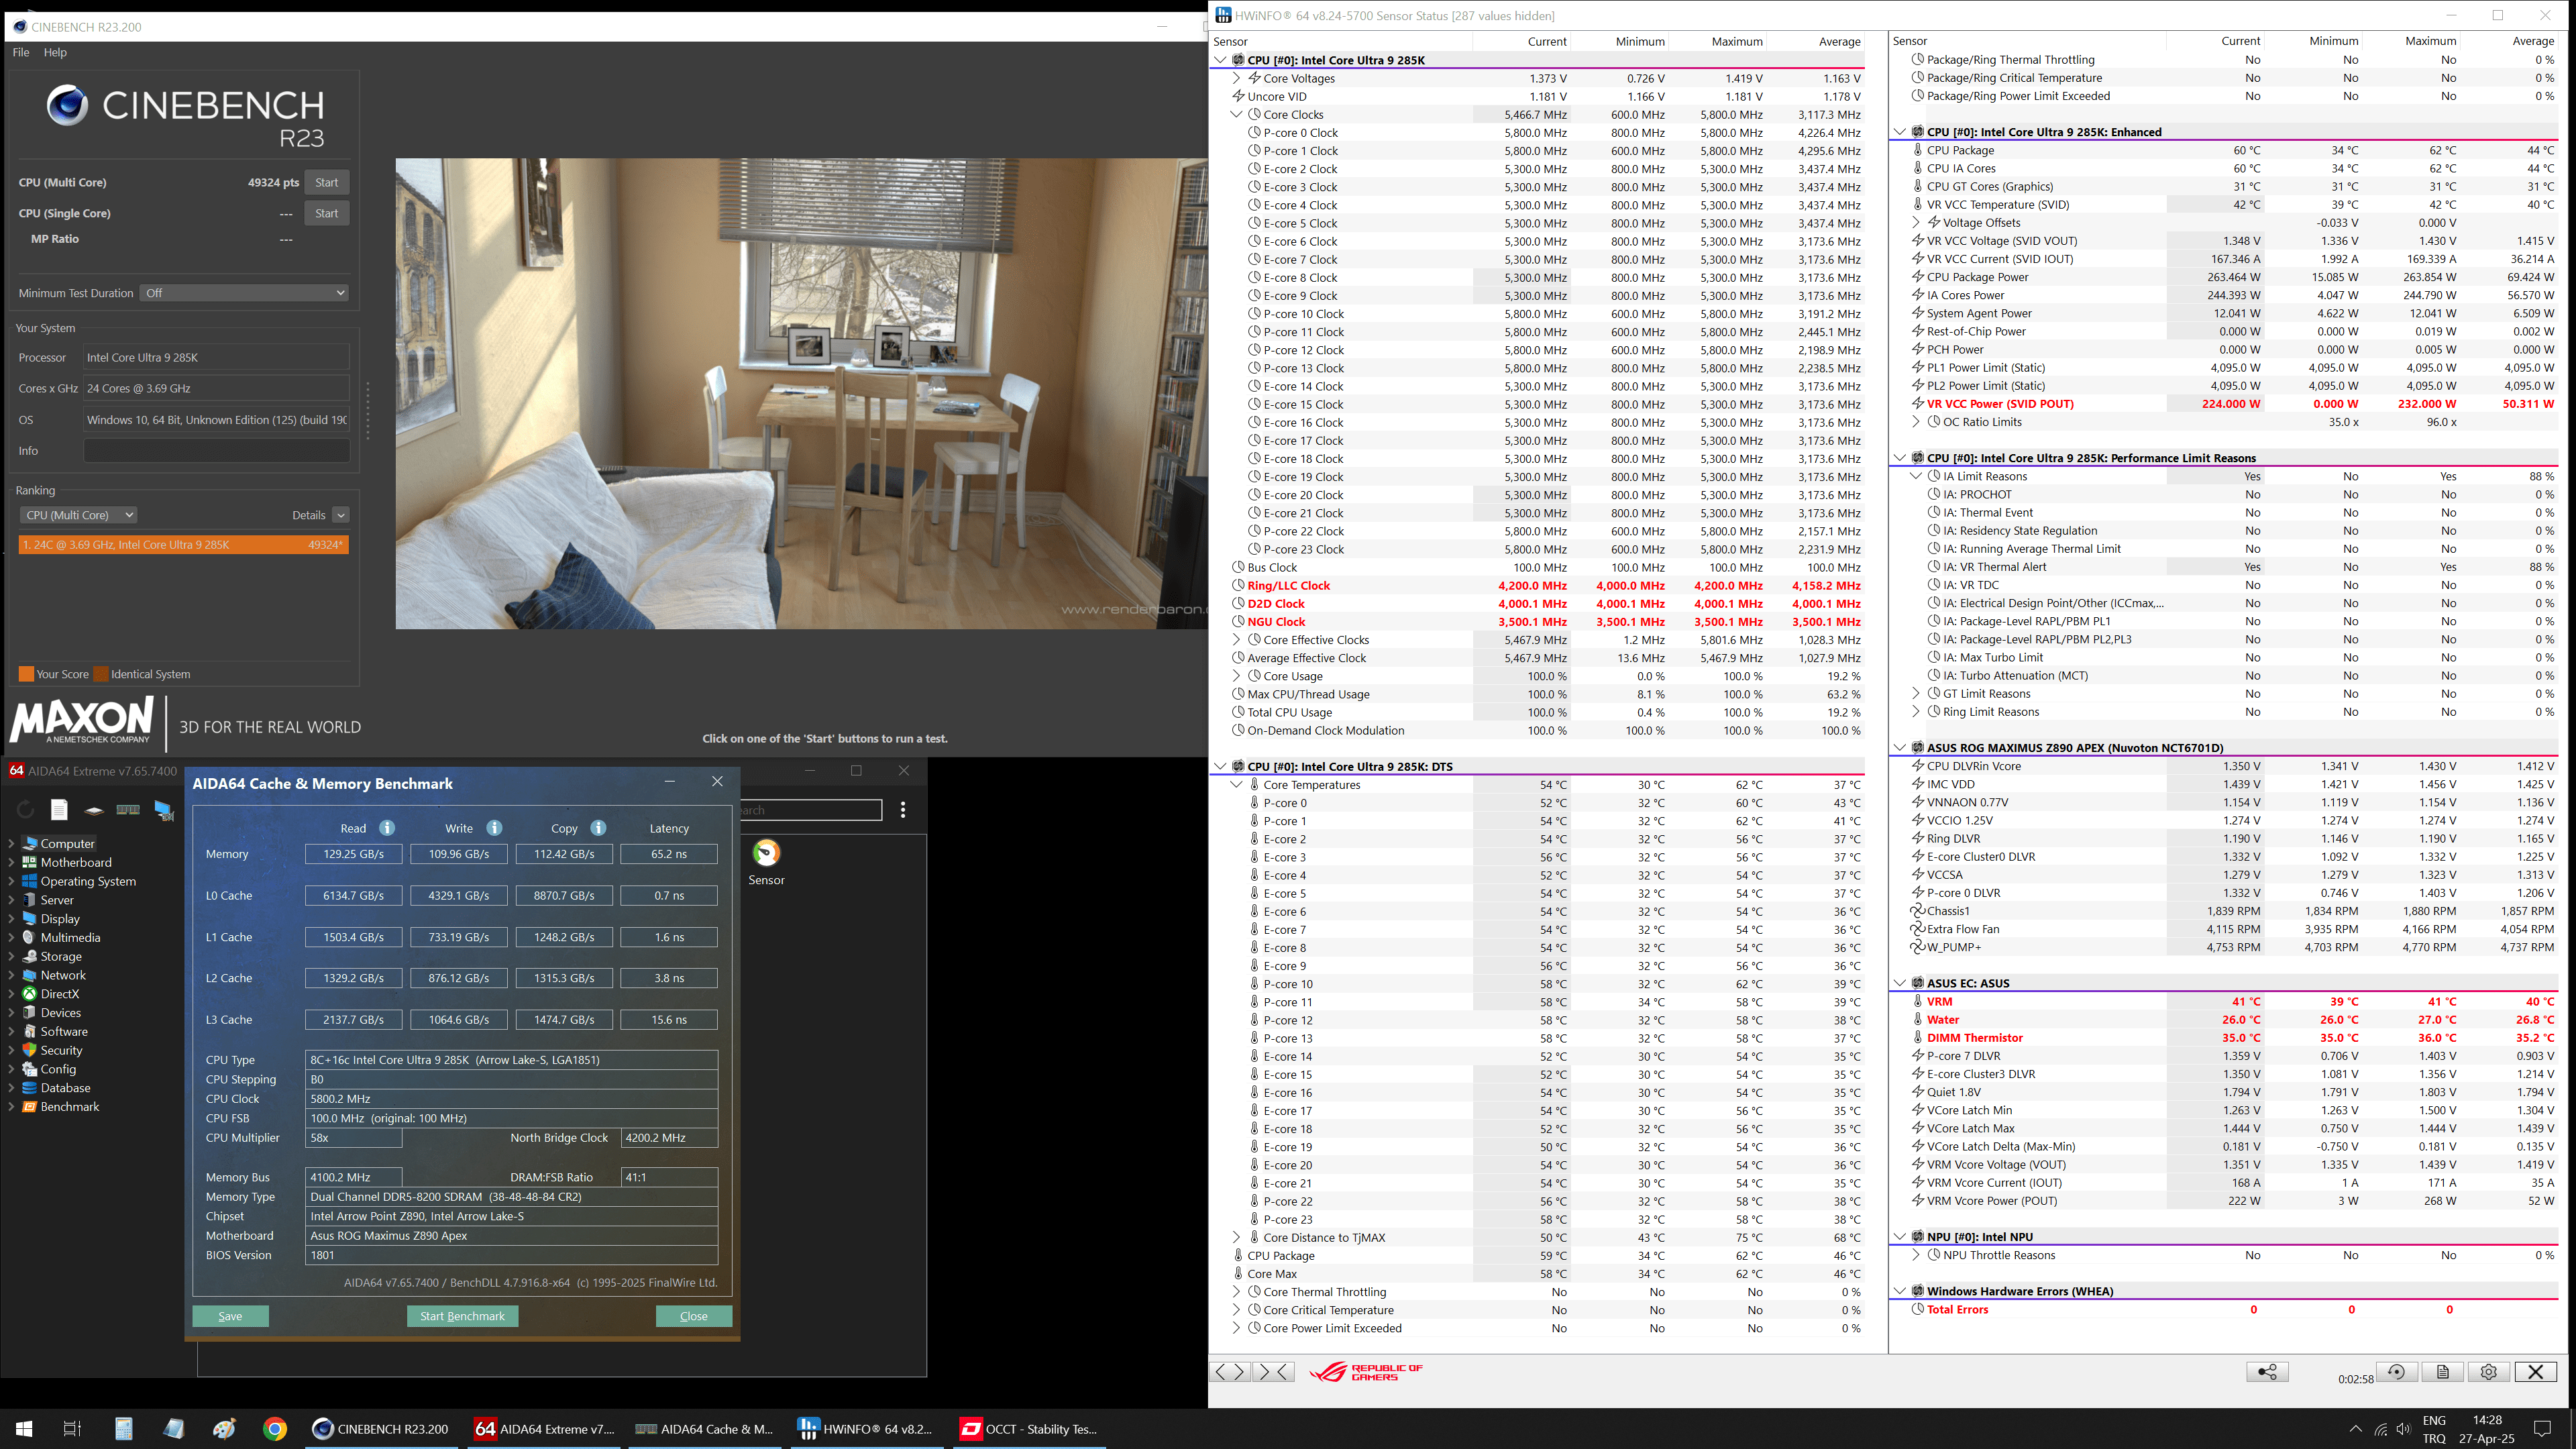Start the CPU (Single Core) test

click(326, 213)
